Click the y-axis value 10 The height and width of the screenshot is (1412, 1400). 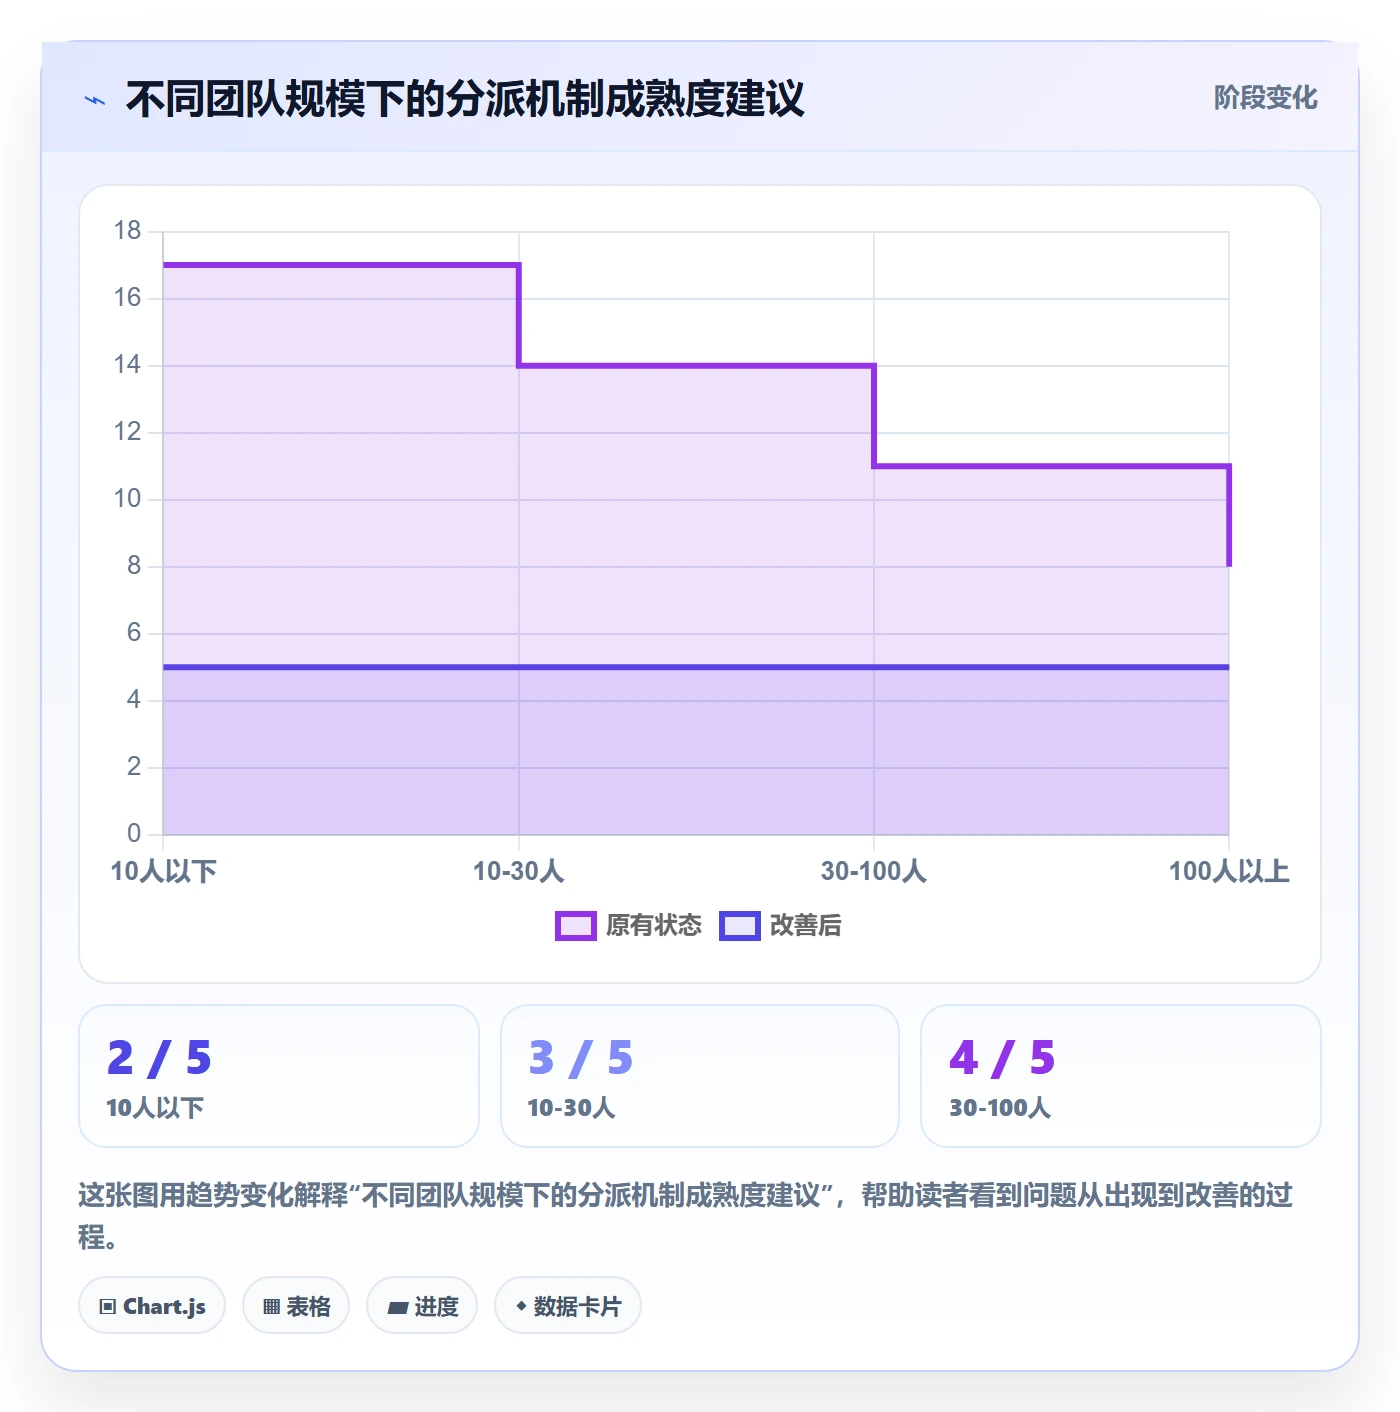128,499
